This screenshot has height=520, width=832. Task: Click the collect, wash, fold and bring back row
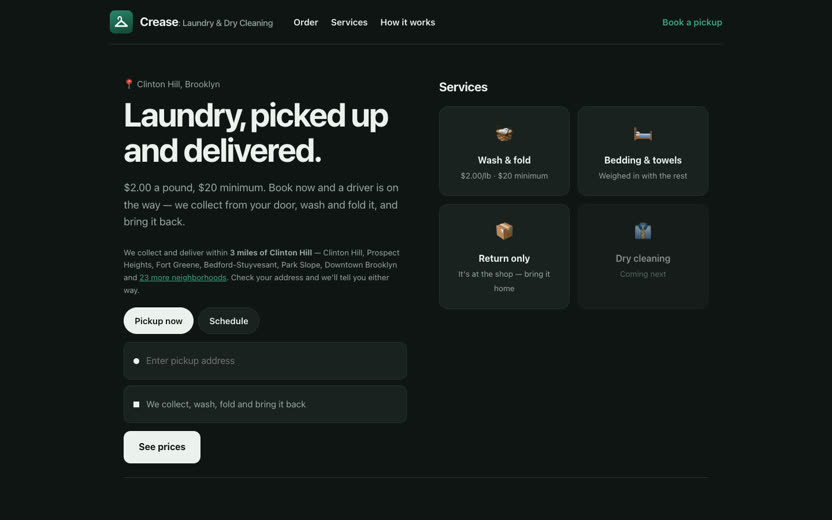(265, 404)
